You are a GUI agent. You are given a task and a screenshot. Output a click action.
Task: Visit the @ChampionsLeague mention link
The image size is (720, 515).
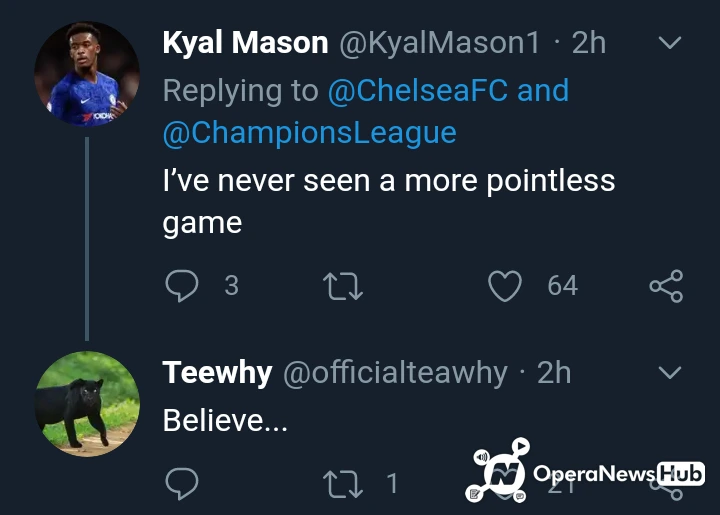[309, 132]
